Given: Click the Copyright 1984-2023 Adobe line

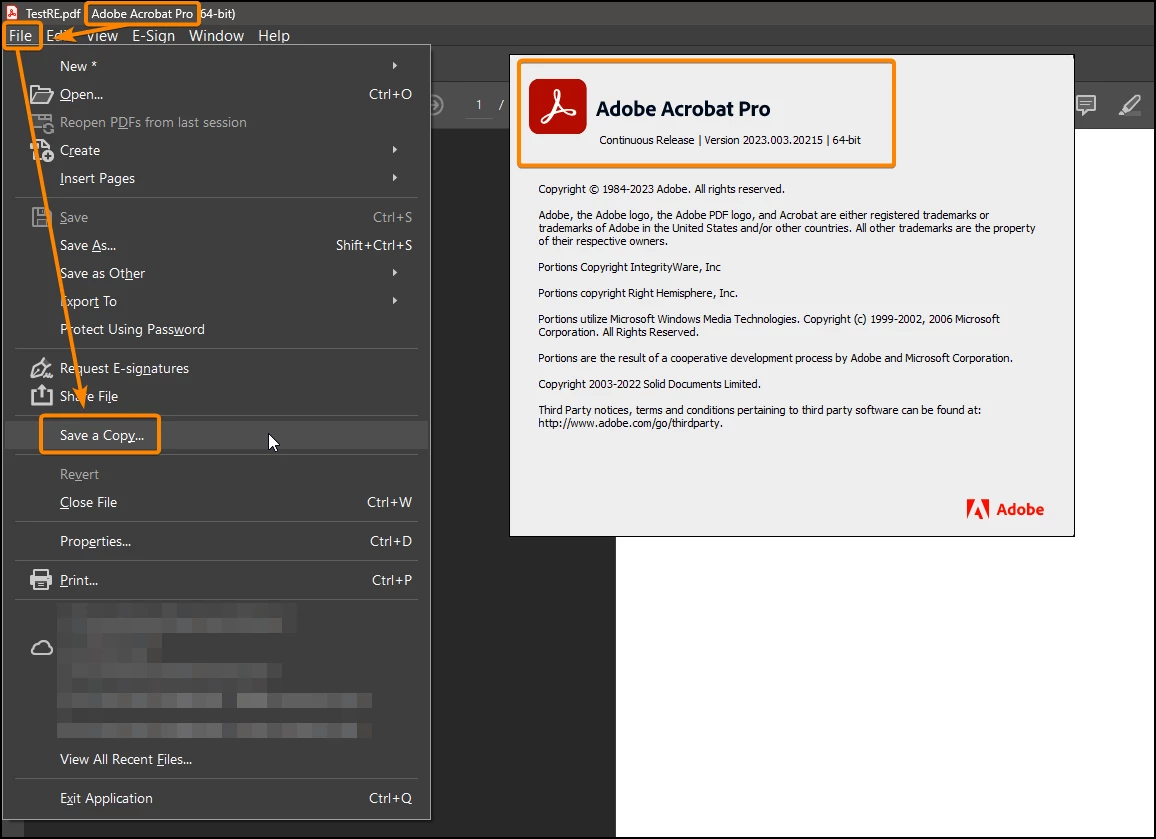Looking at the screenshot, I should point(661,189).
